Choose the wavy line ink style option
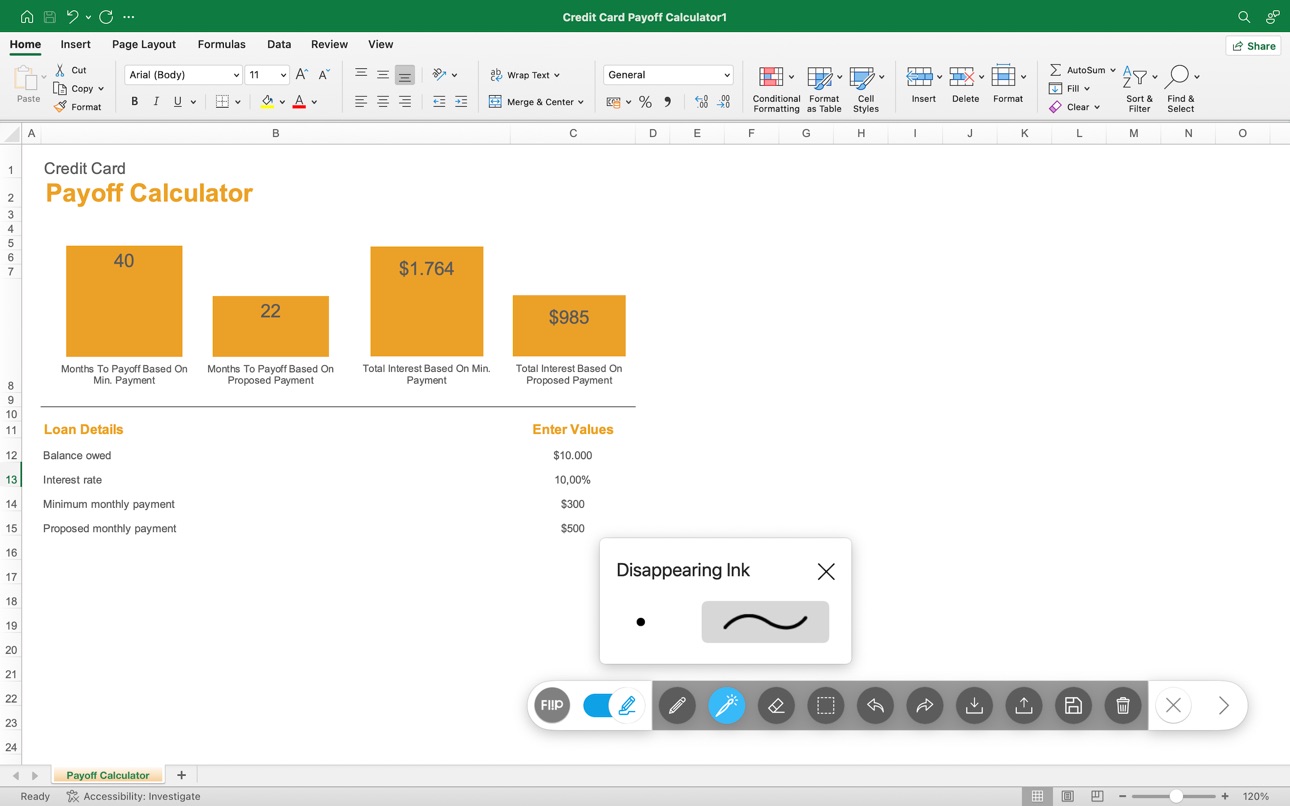 tap(765, 622)
